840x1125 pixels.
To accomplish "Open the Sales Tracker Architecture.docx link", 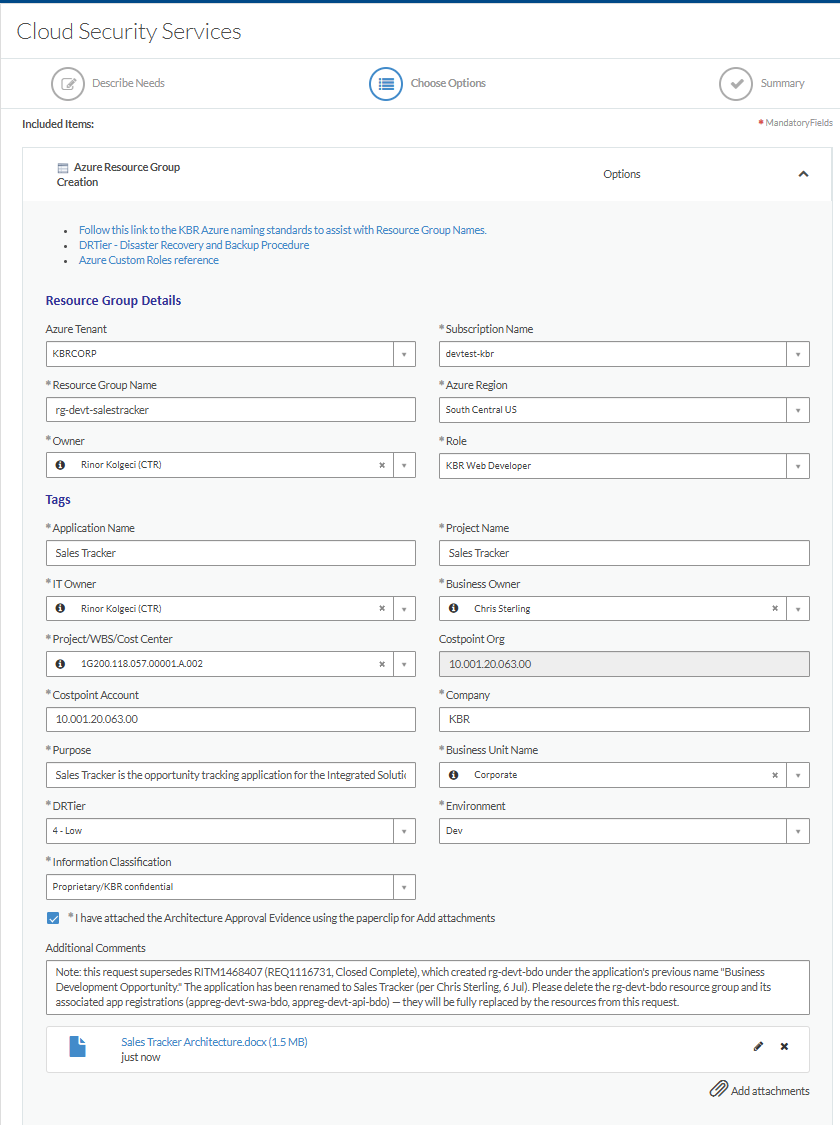I will [x=214, y=1042].
